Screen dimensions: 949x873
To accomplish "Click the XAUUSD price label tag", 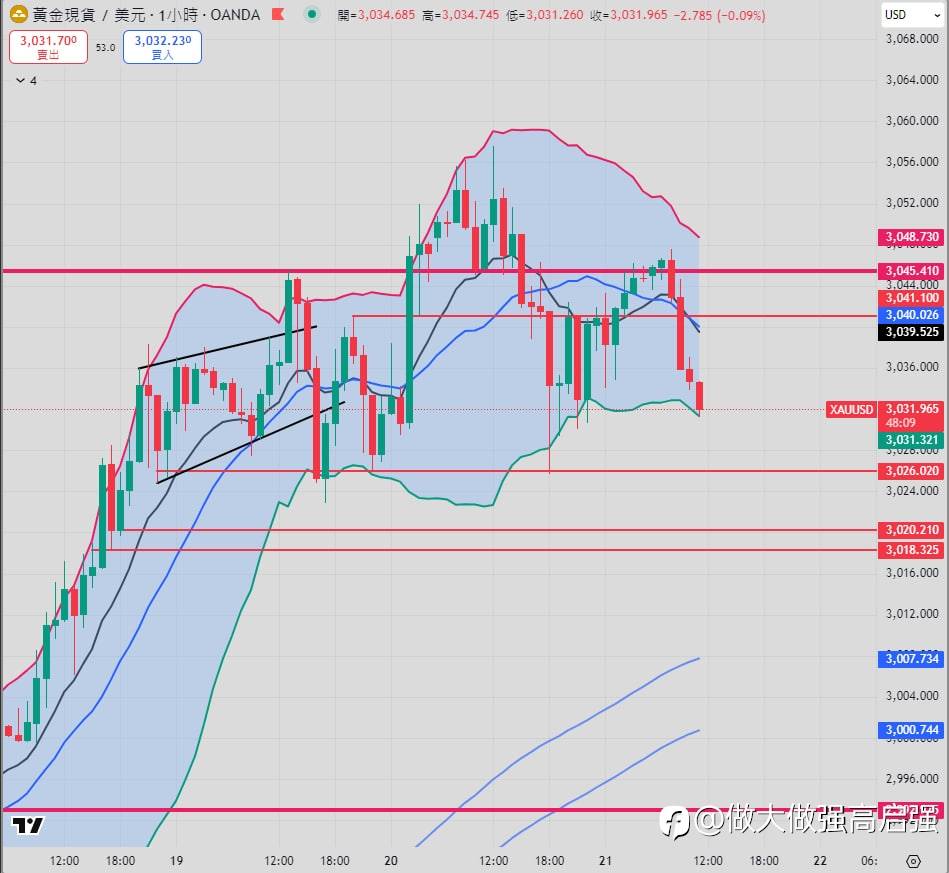I will [x=851, y=410].
